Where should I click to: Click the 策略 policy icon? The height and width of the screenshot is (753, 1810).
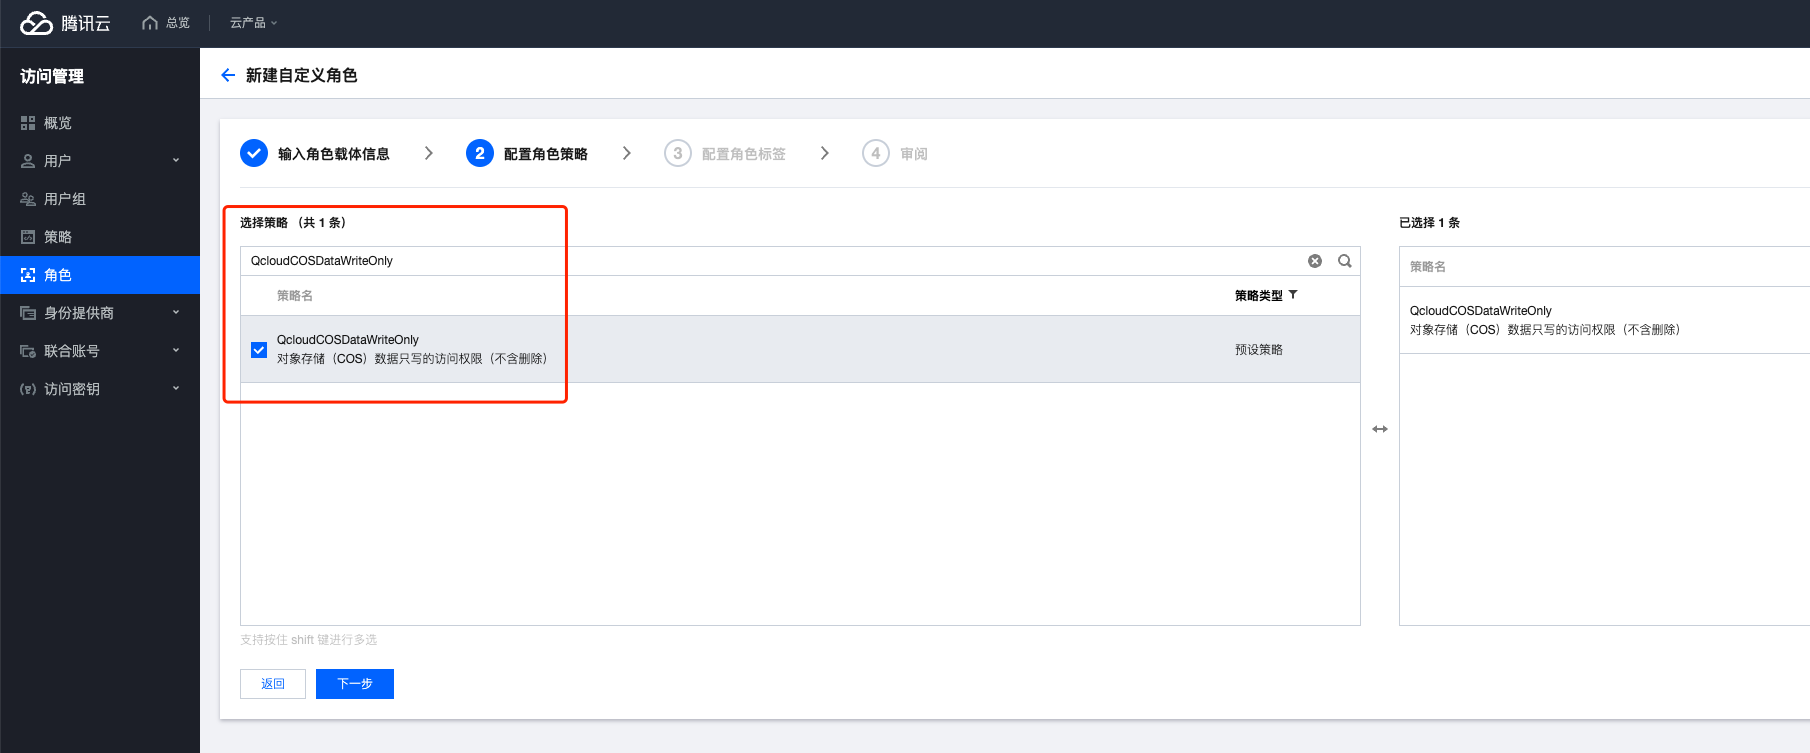(x=28, y=237)
